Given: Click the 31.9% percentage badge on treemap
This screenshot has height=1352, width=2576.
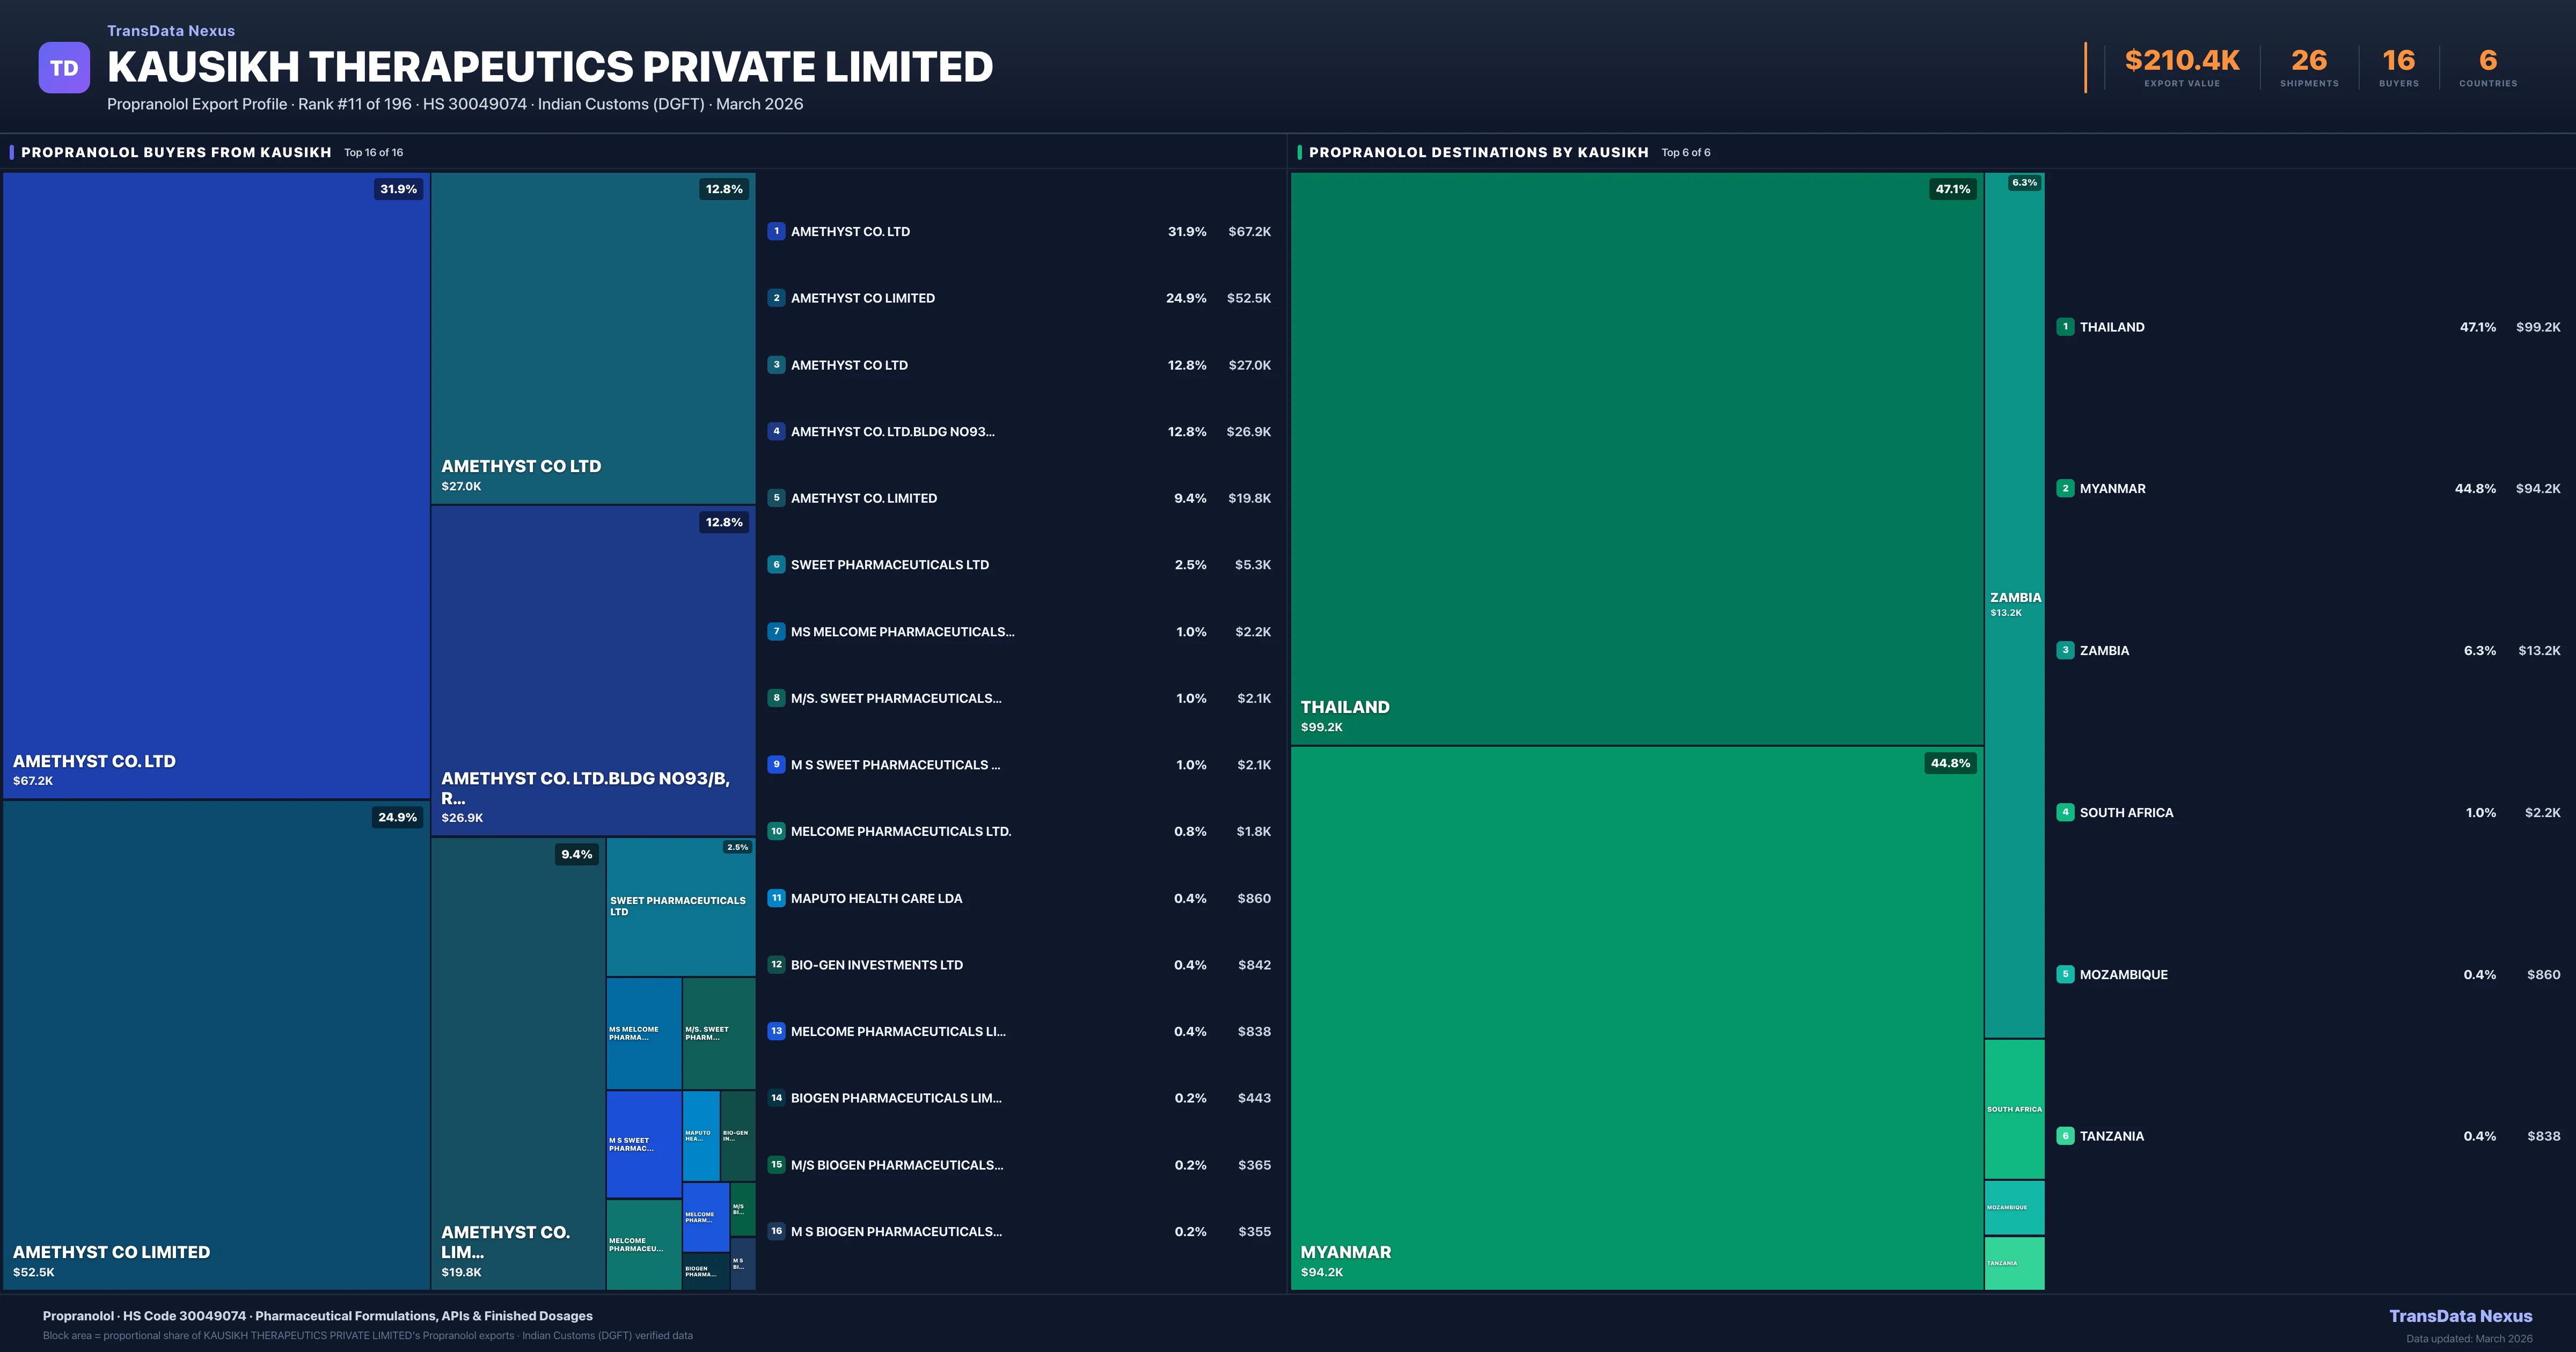Looking at the screenshot, I should 398,189.
